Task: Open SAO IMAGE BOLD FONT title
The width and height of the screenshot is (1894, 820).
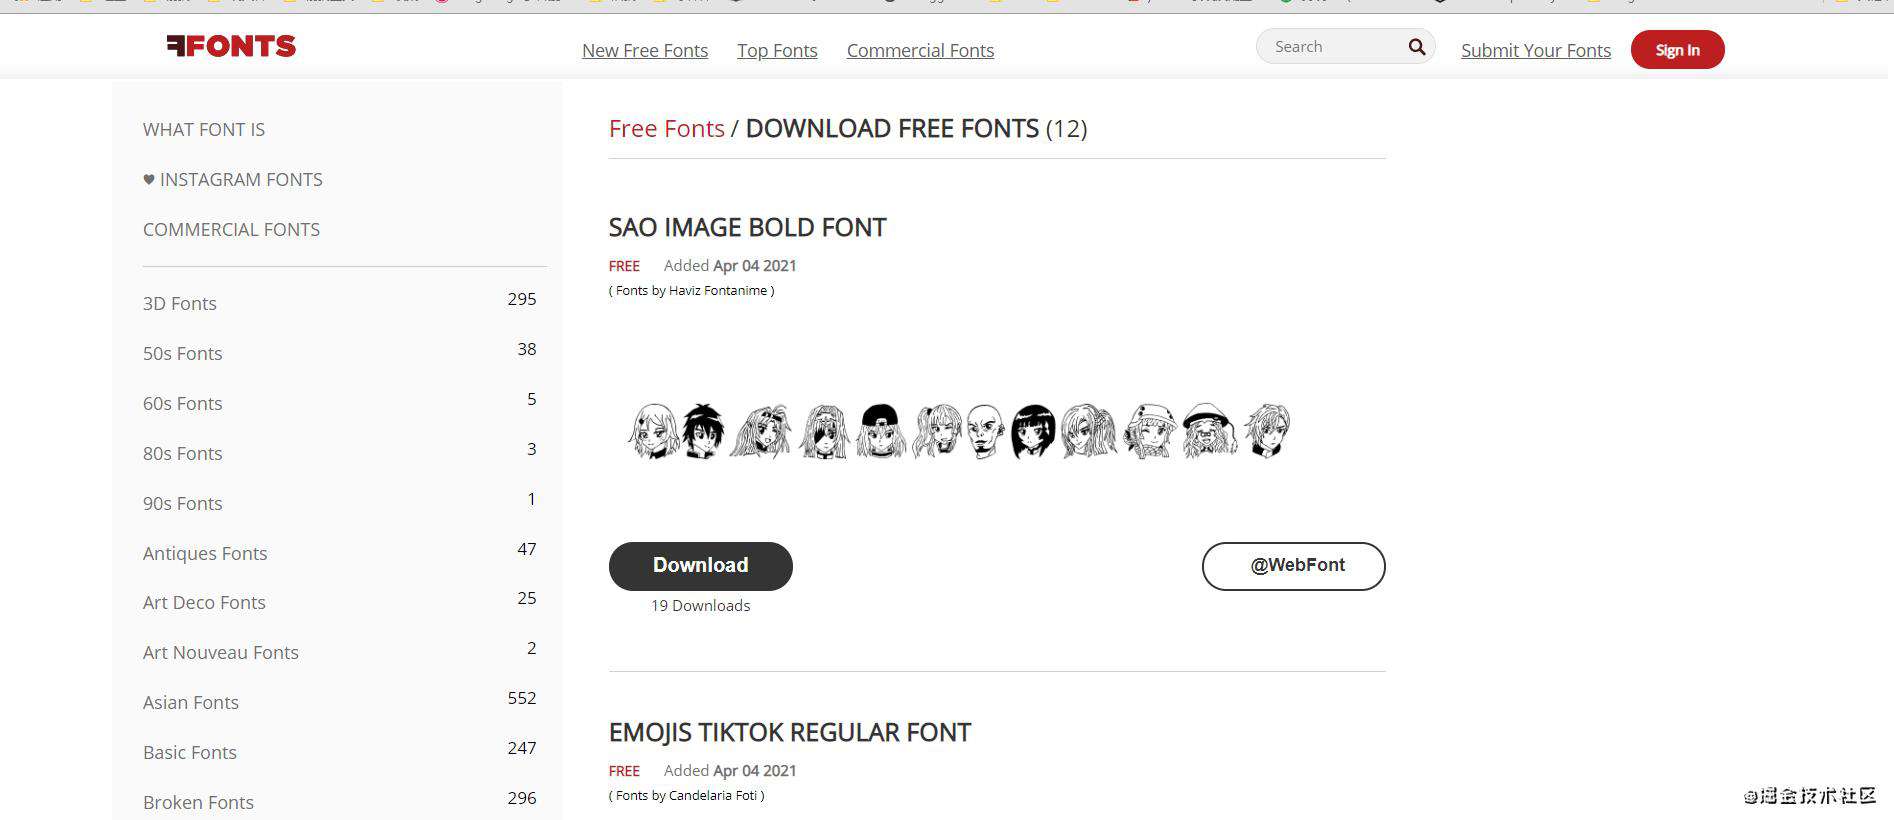Action: [x=747, y=228]
